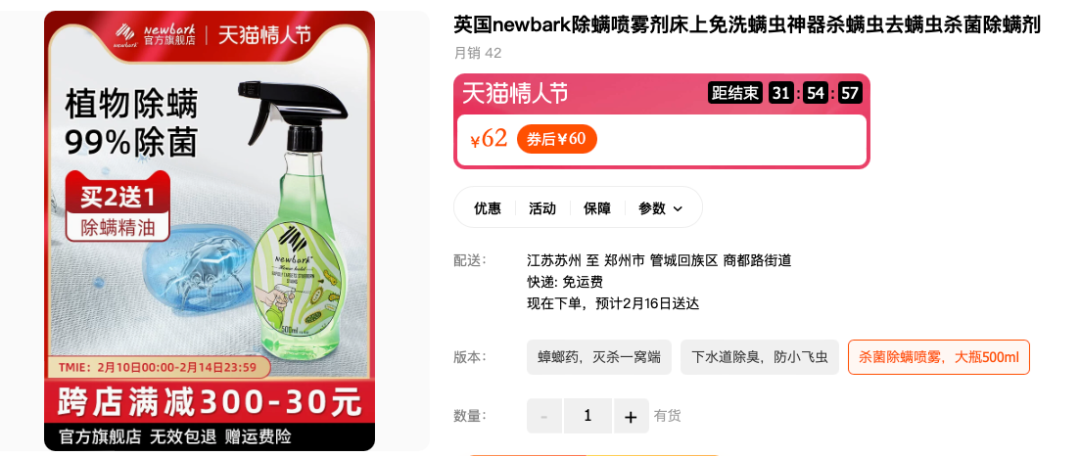Open the 保障 tab

coord(597,209)
